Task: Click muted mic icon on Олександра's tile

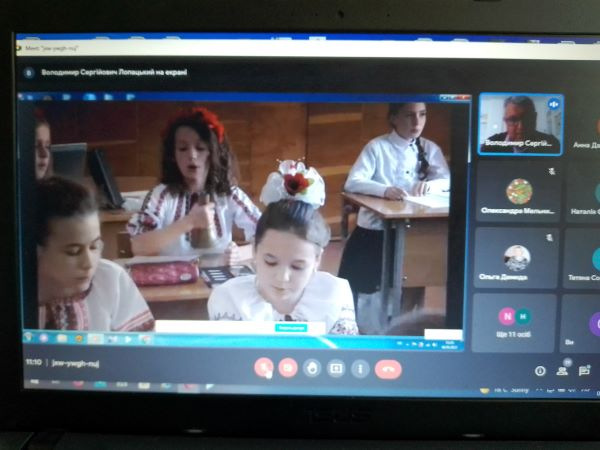Action: coord(551,171)
